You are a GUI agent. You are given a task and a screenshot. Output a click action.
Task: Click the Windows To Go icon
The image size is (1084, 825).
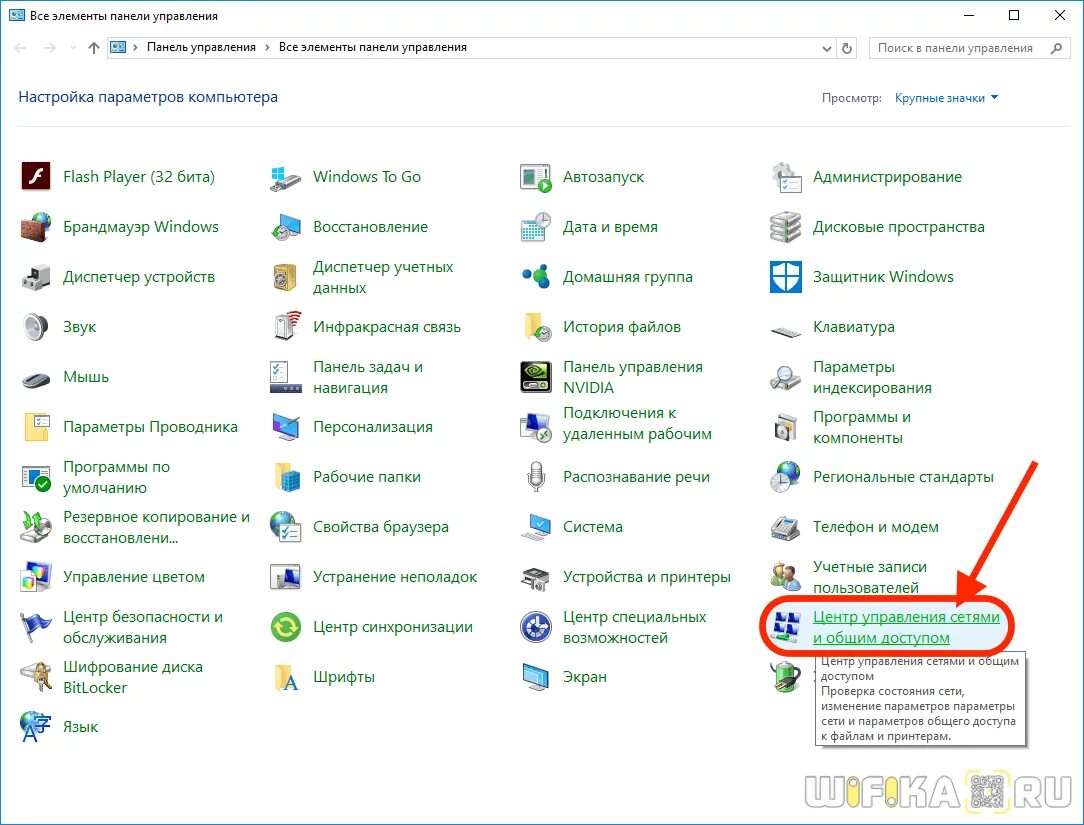click(x=286, y=177)
